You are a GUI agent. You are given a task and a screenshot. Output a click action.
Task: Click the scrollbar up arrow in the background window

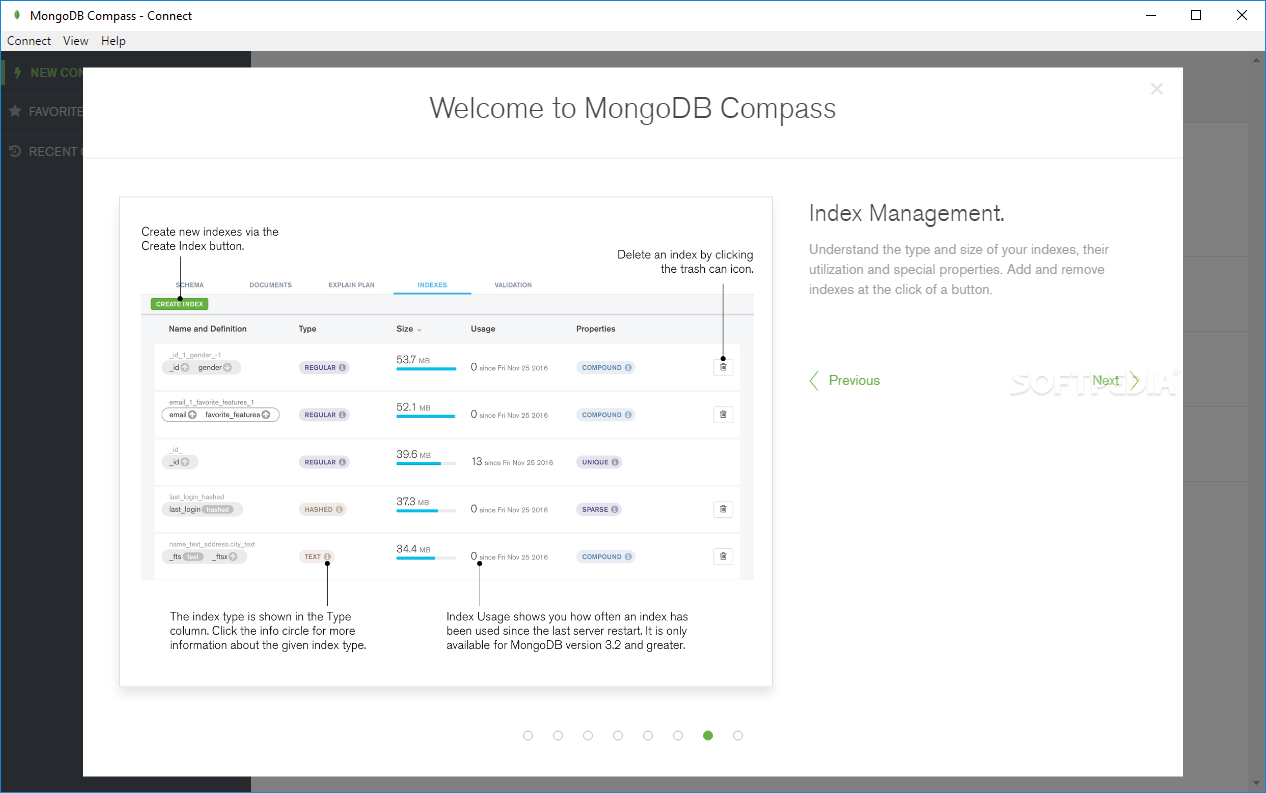pyautogui.click(x=1257, y=60)
